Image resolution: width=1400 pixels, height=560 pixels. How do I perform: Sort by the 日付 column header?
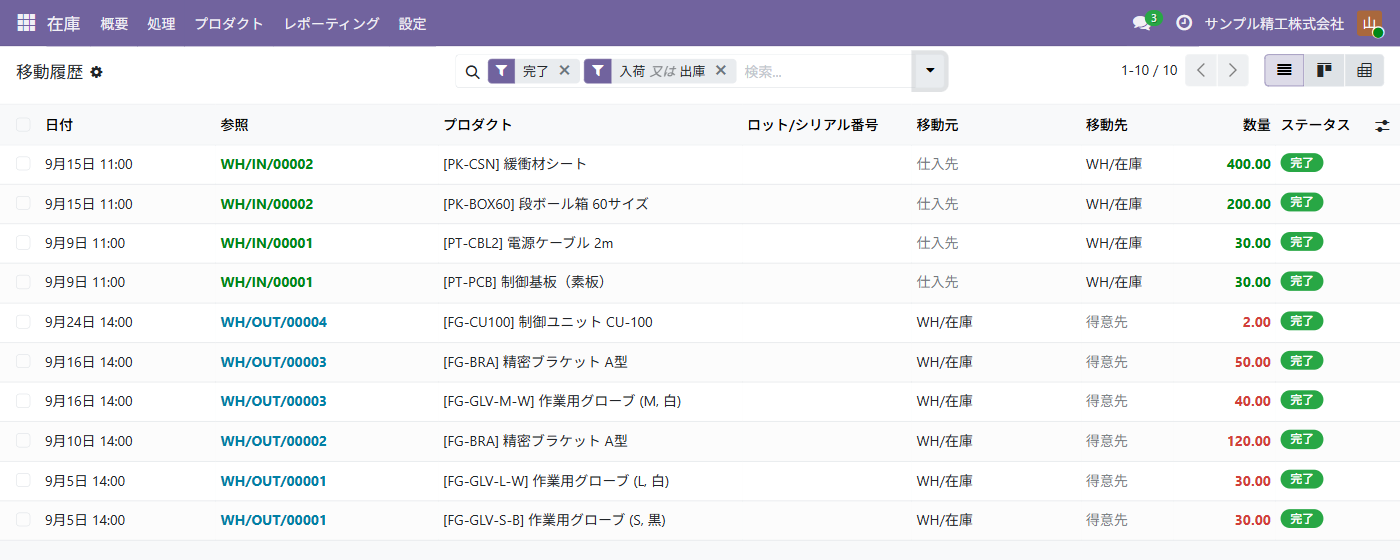(59, 125)
